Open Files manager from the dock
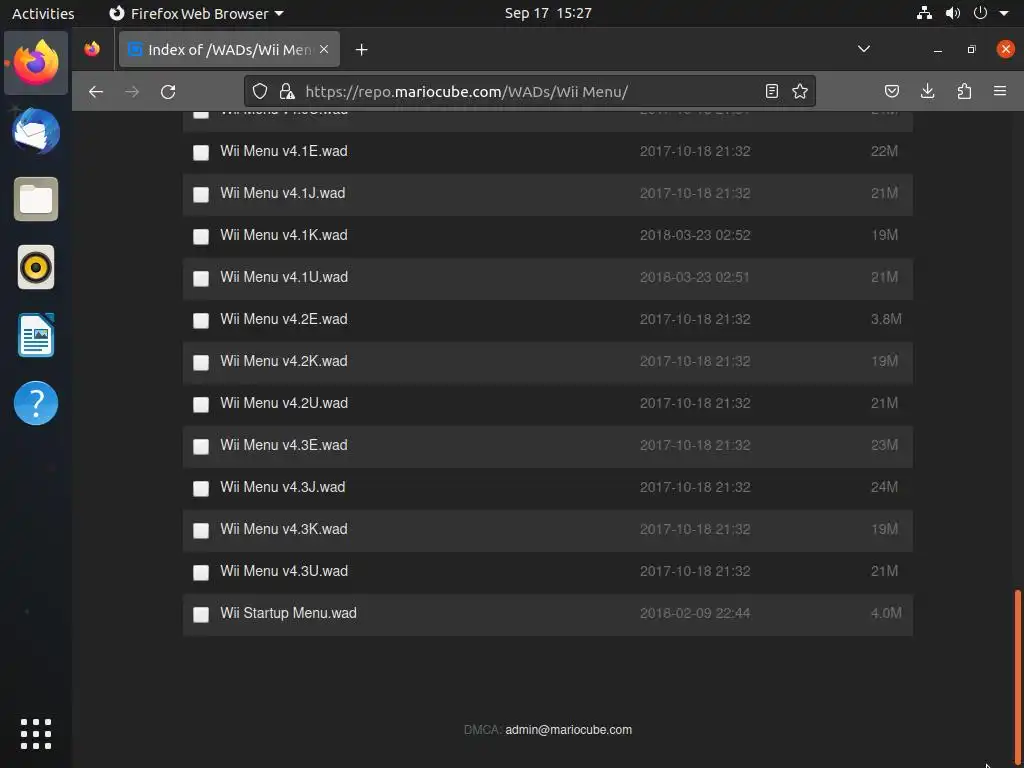This screenshot has height=768, width=1024. click(x=36, y=199)
